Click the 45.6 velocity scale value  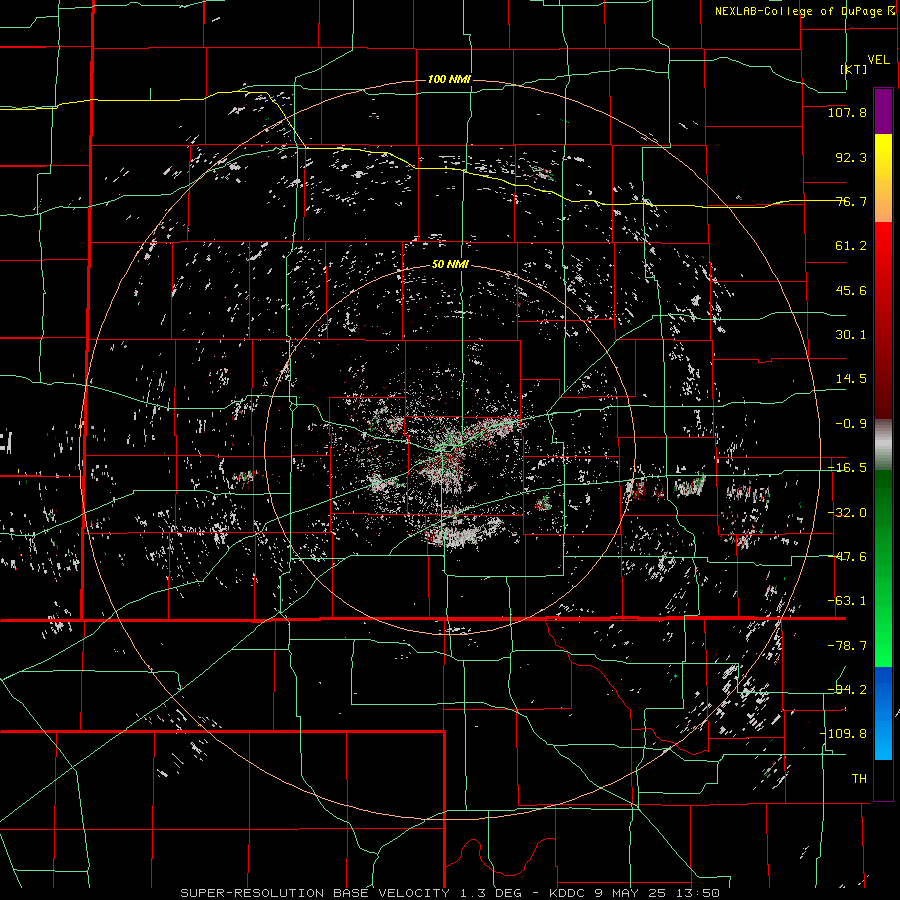tap(851, 290)
